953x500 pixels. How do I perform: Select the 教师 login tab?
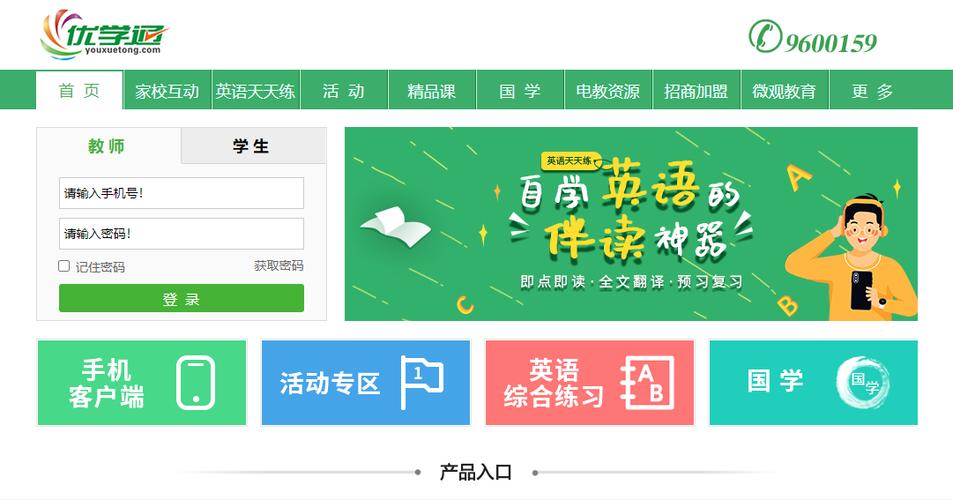point(109,146)
